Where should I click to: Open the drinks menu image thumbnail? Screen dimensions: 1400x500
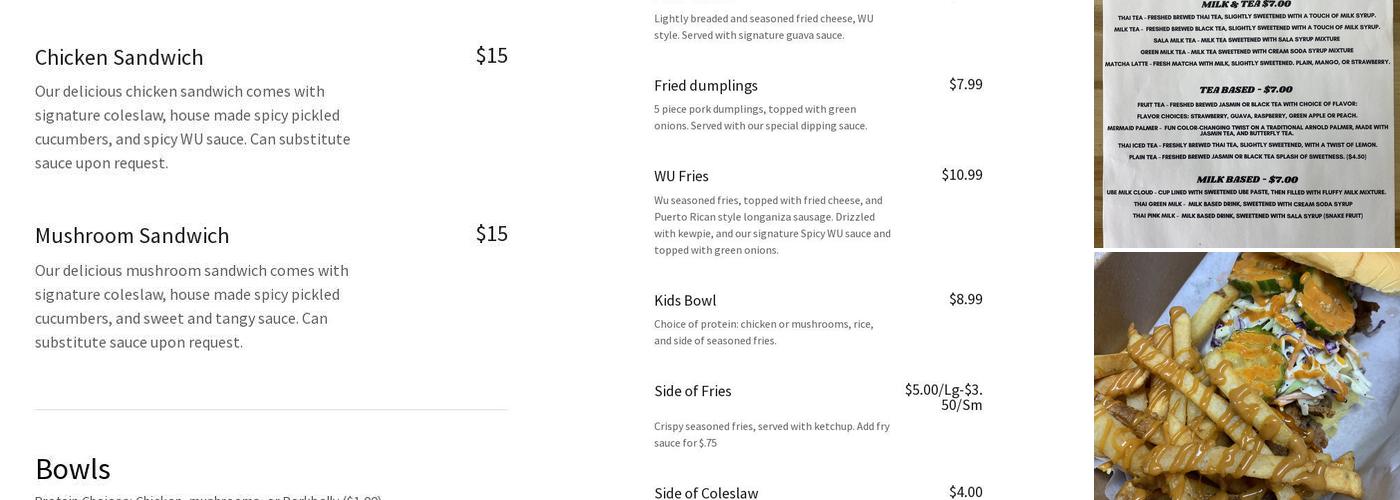pos(1246,123)
